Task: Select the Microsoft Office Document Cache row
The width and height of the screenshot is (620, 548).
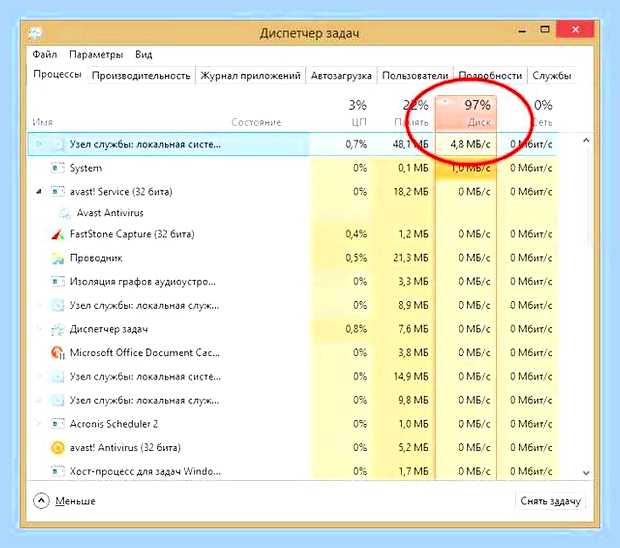Action: click(293, 353)
